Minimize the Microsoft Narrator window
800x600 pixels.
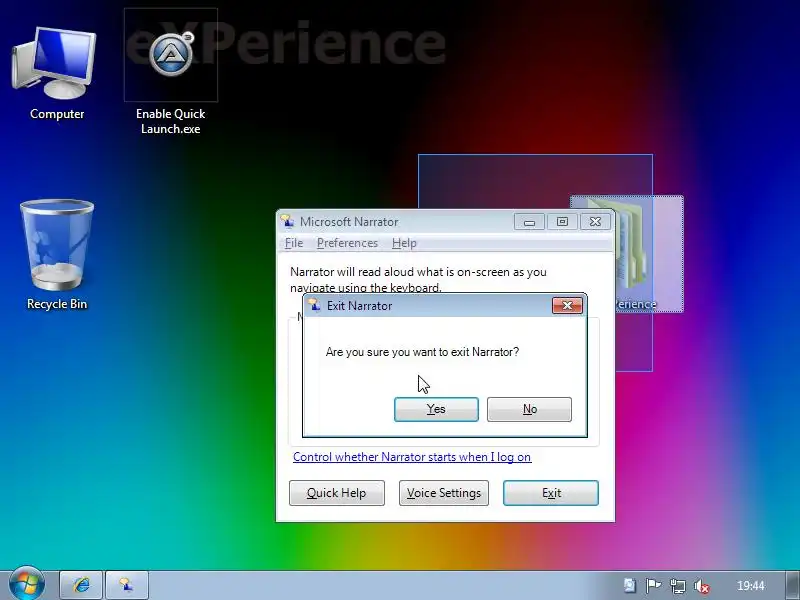pyautogui.click(x=529, y=222)
